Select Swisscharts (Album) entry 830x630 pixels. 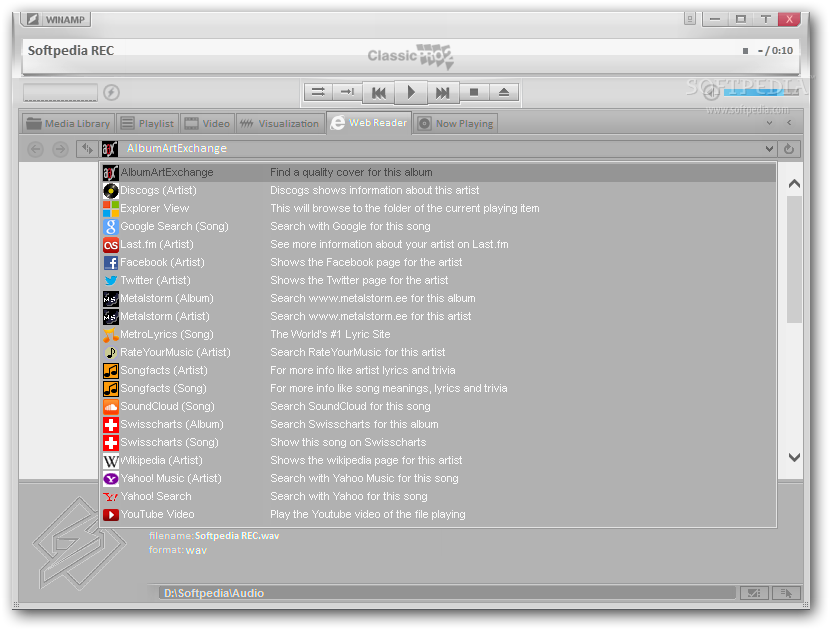(x=439, y=425)
